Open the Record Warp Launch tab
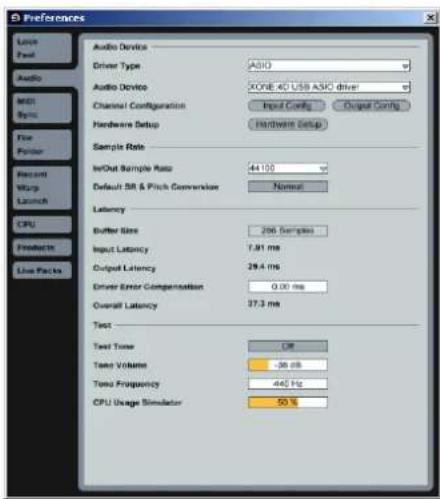 click(42, 188)
